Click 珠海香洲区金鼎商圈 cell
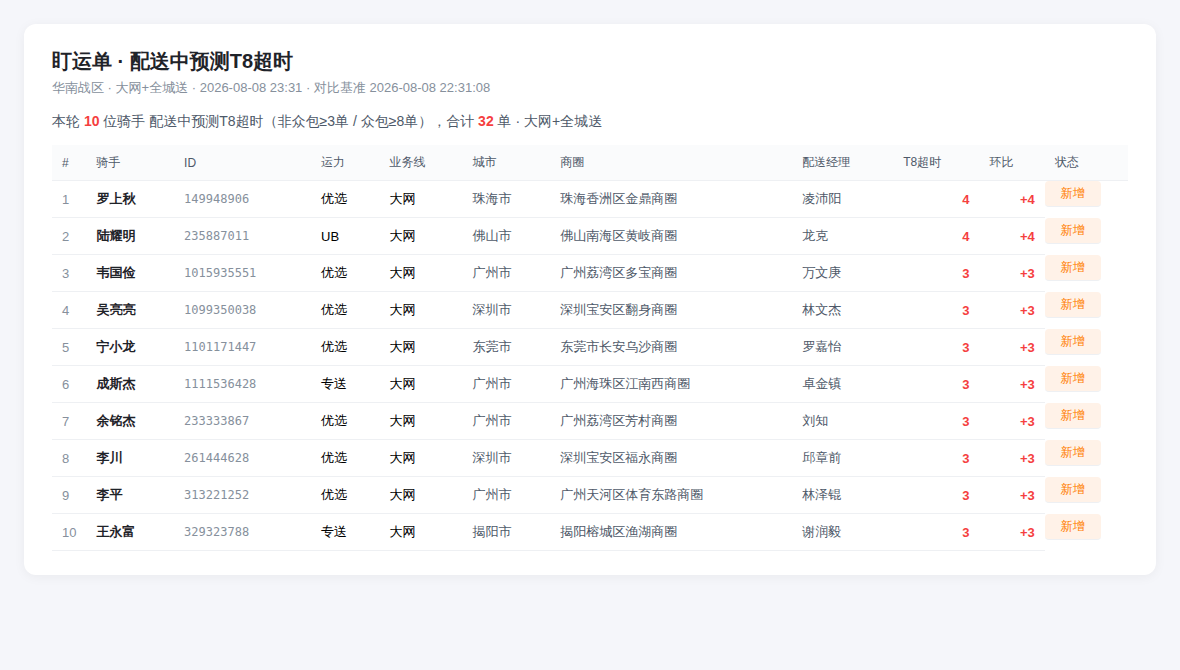Viewport: 1180px width, 670px height. point(619,199)
